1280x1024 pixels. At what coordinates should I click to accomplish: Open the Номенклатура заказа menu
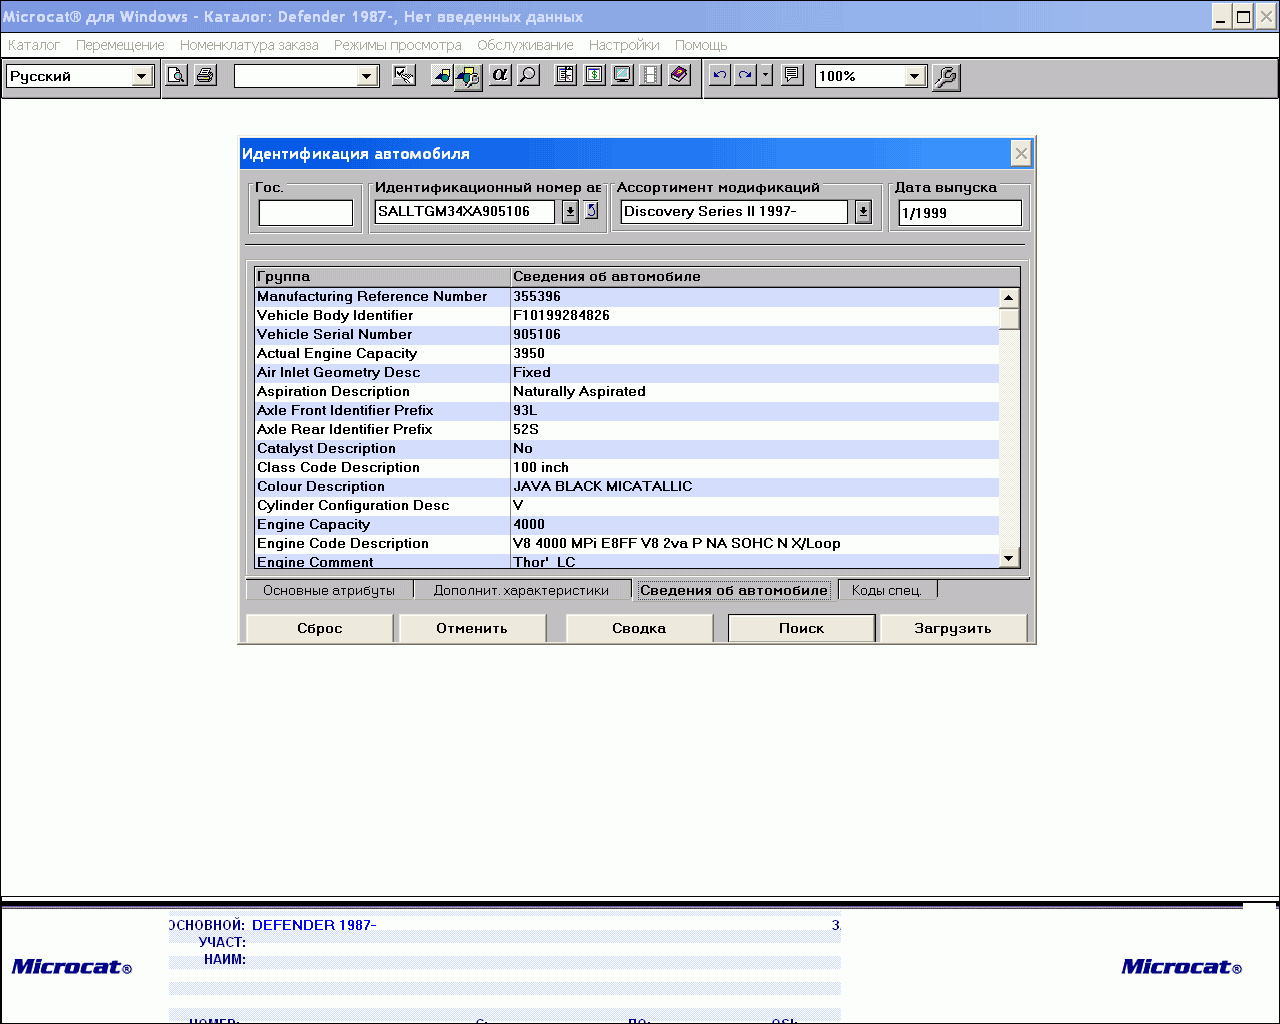tap(249, 45)
